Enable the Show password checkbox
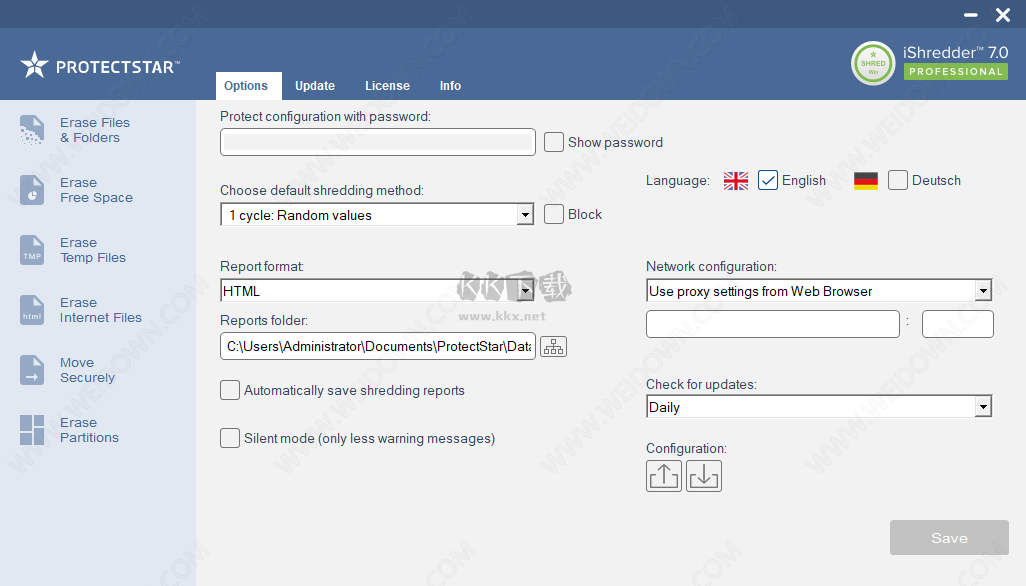The image size is (1026, 586). [554, 142]
